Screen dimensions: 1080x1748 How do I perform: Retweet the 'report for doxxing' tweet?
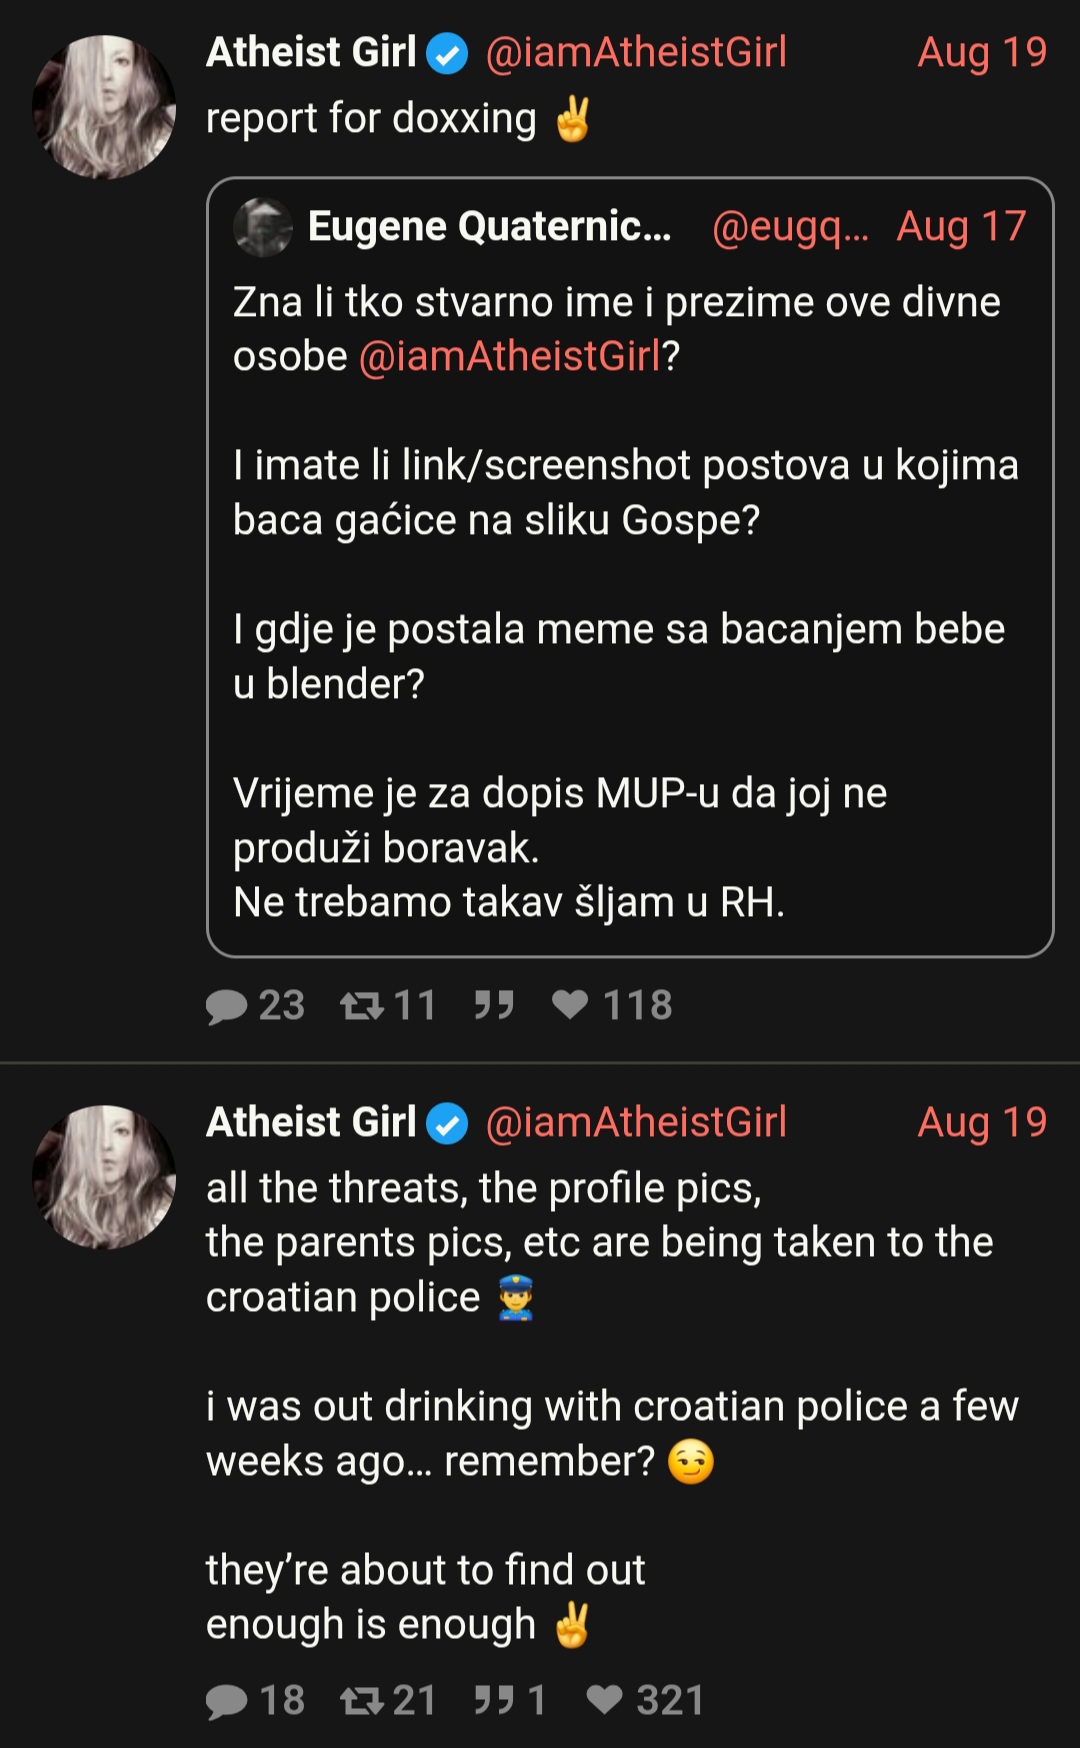click(x=388, y=1005)
